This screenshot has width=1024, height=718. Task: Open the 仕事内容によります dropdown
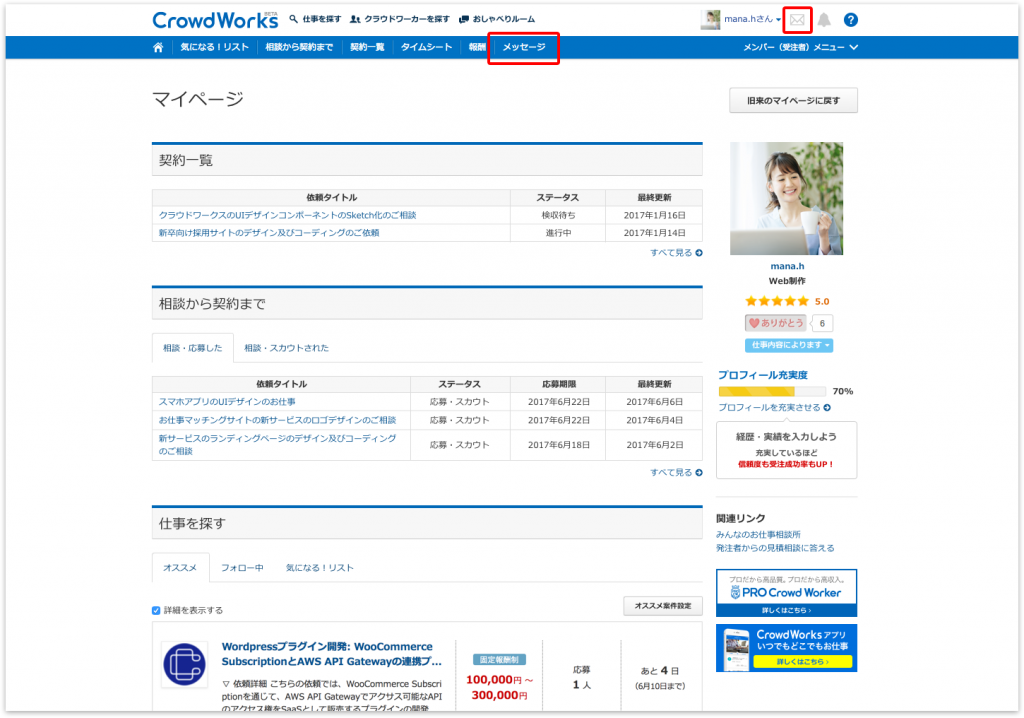click(x=788, y=345)
